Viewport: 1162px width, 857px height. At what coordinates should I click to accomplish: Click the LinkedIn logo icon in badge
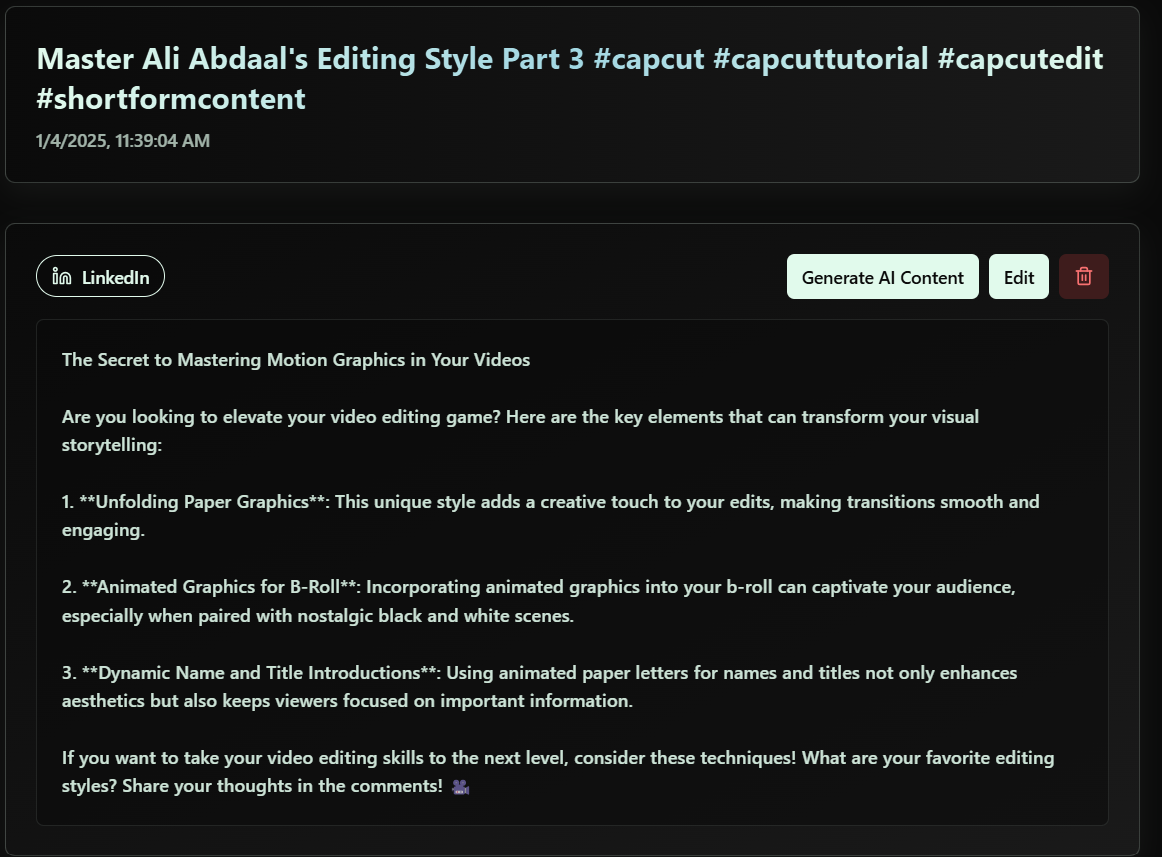[x=62, y=277]
